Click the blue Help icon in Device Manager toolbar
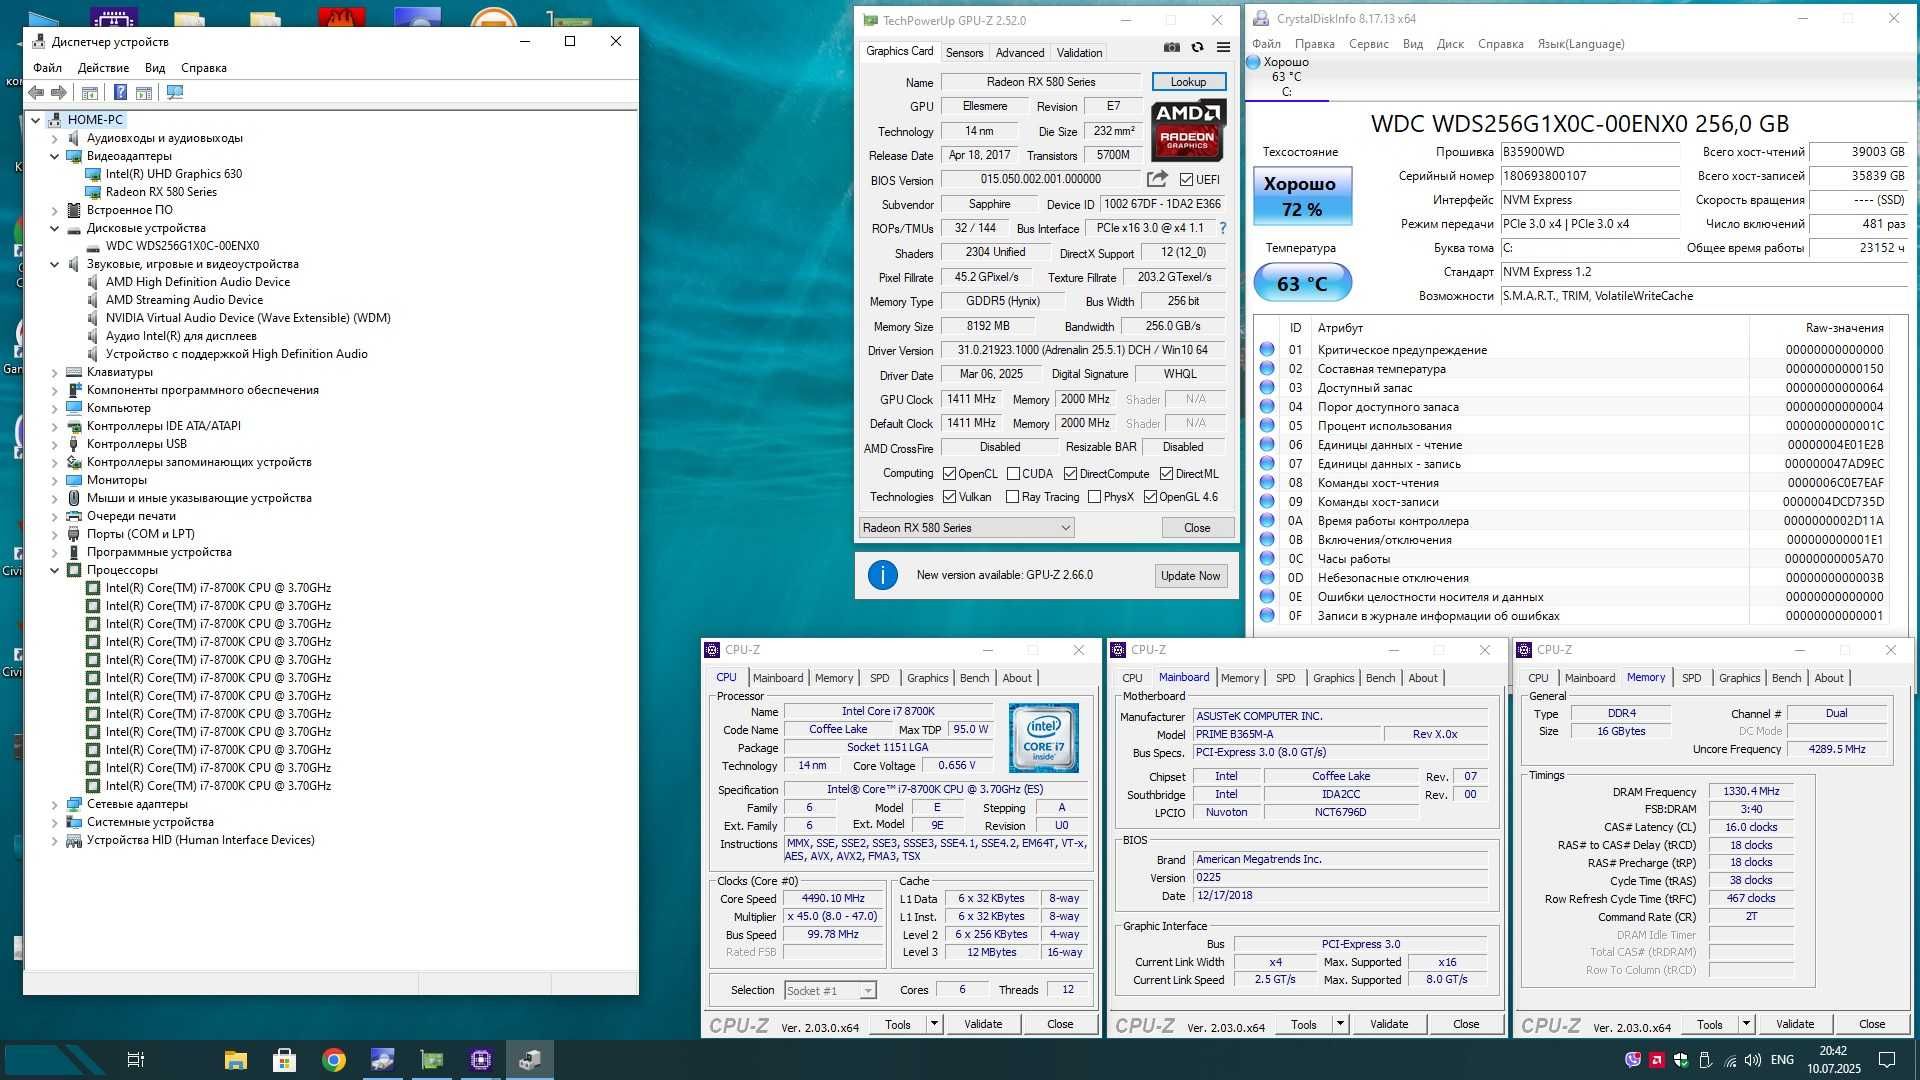The width and height of the screenshot is (1920, 1080). point(120,92)
